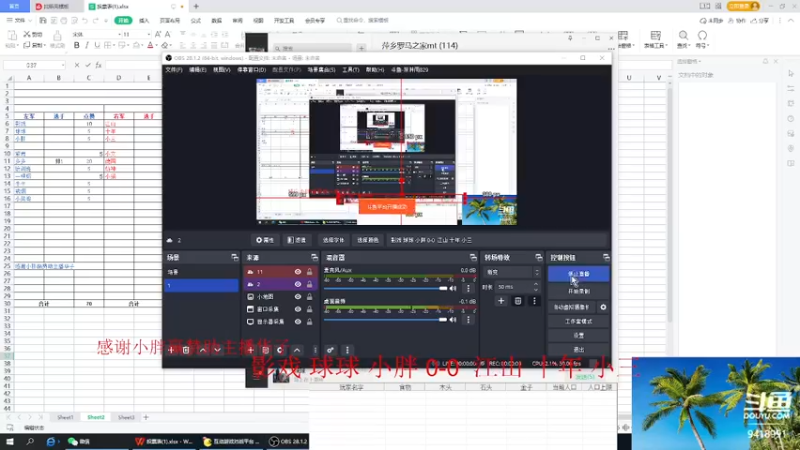800x450 pixels.
Task: Delete the current scene transition
Action: (x=518, y=301)
